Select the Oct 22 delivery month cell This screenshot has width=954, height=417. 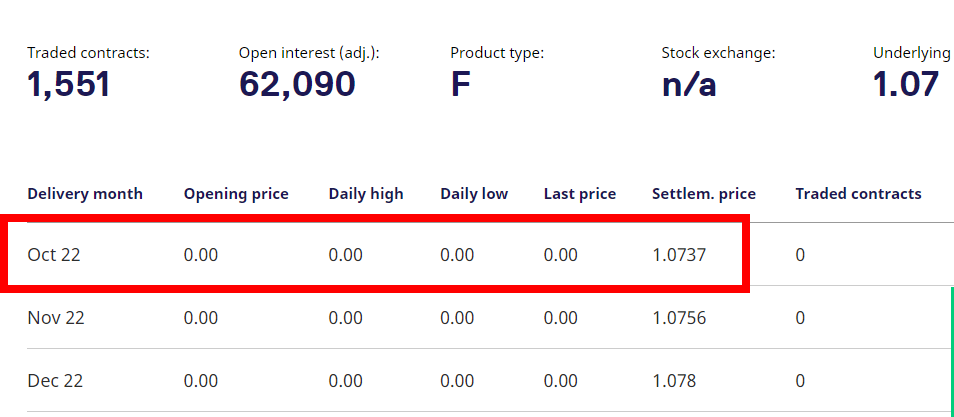(x=54, y=255)
